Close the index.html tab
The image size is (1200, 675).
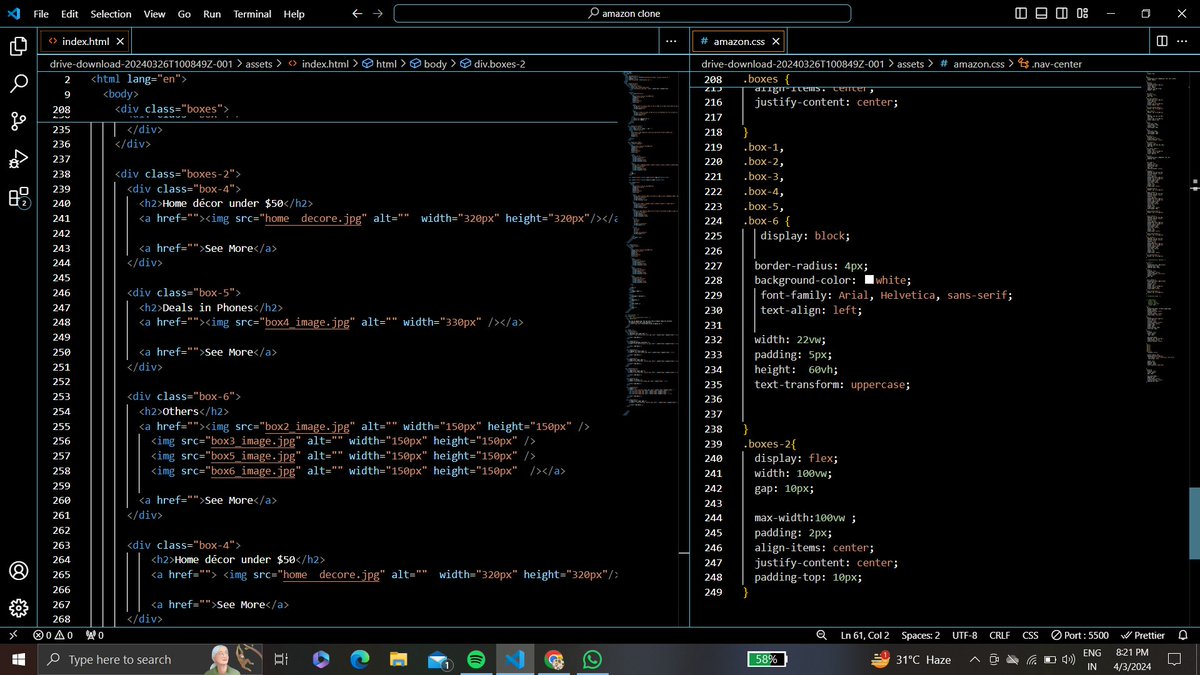coord(120,41)
